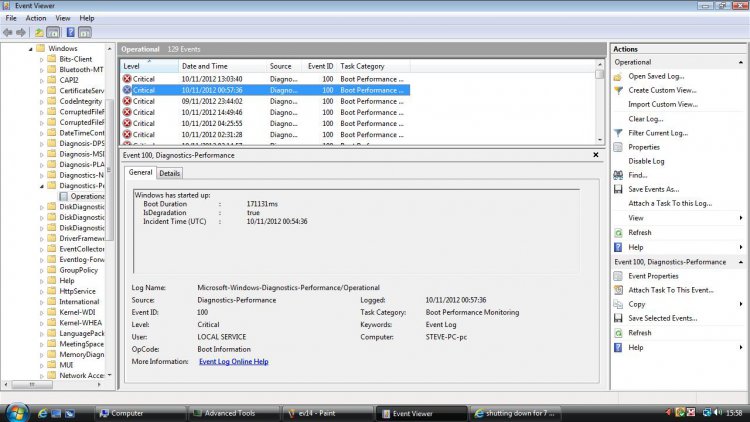Open the Event Log Online Help link

click(x=233, y=361)
